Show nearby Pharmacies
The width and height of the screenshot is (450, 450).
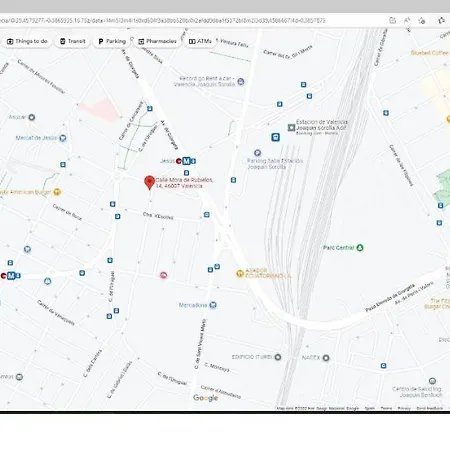(157, 41)
